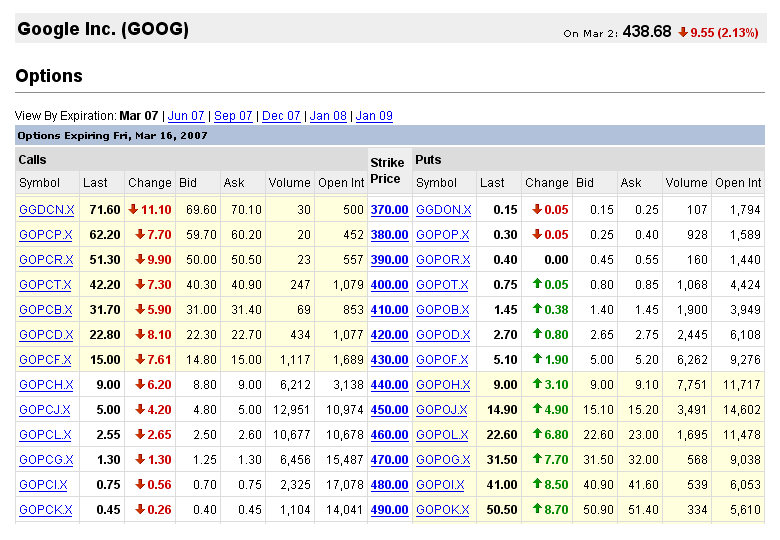Open call option symbol GOPCG.X

[46, 459]
